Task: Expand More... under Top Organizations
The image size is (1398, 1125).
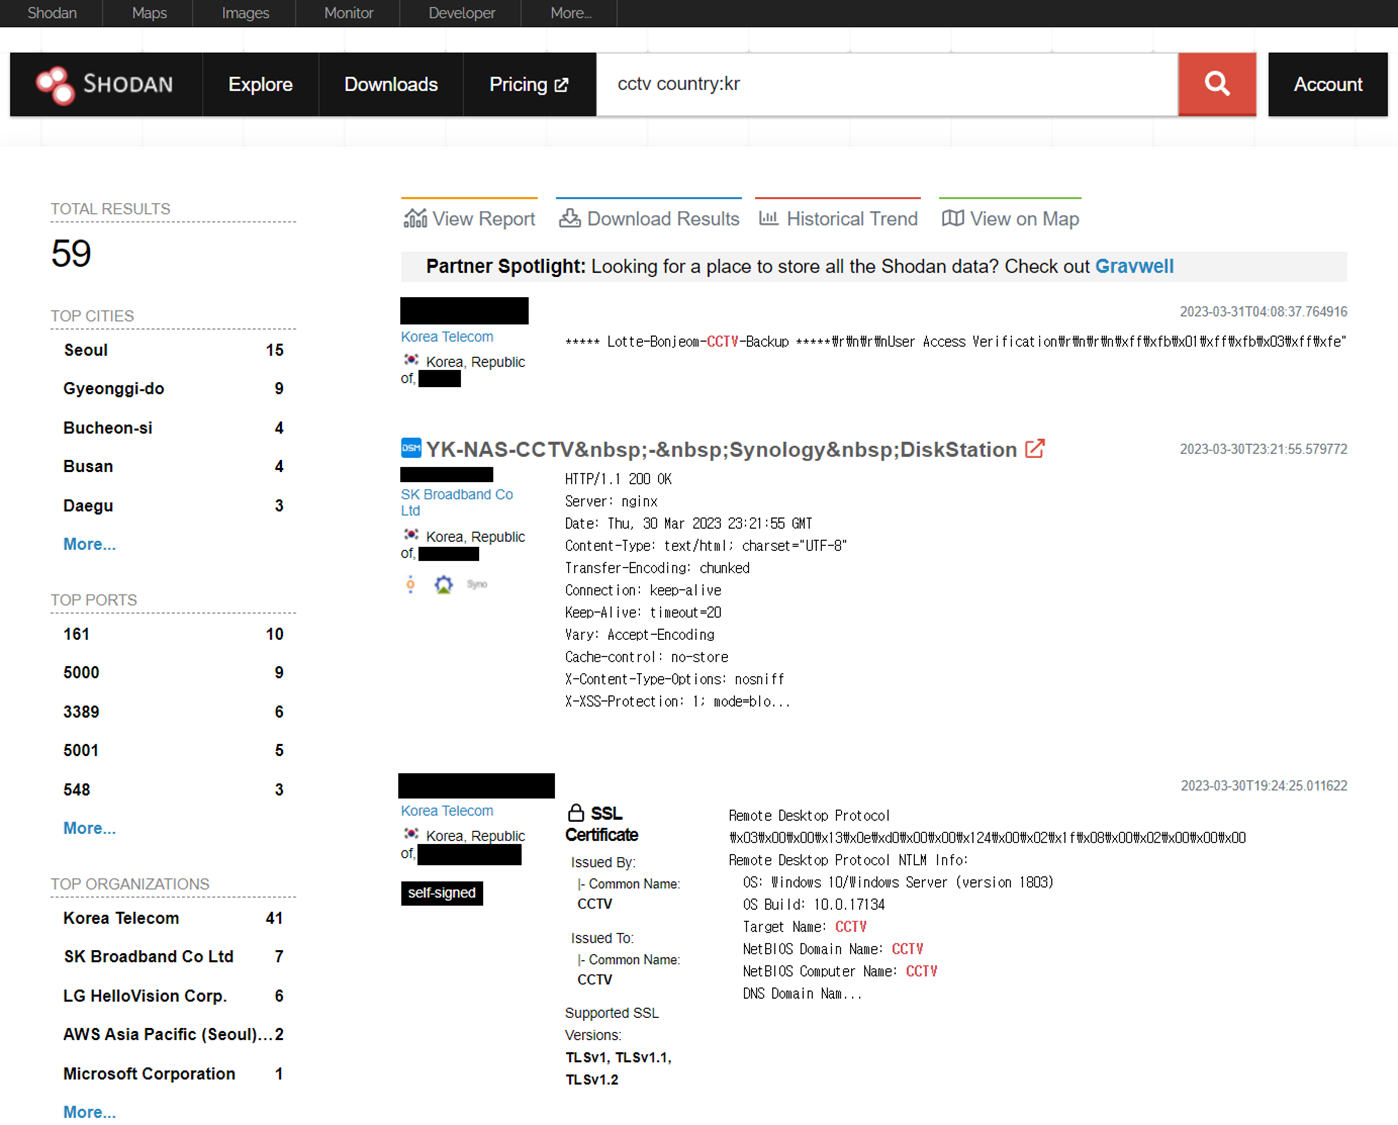Action: [89, 1112]
